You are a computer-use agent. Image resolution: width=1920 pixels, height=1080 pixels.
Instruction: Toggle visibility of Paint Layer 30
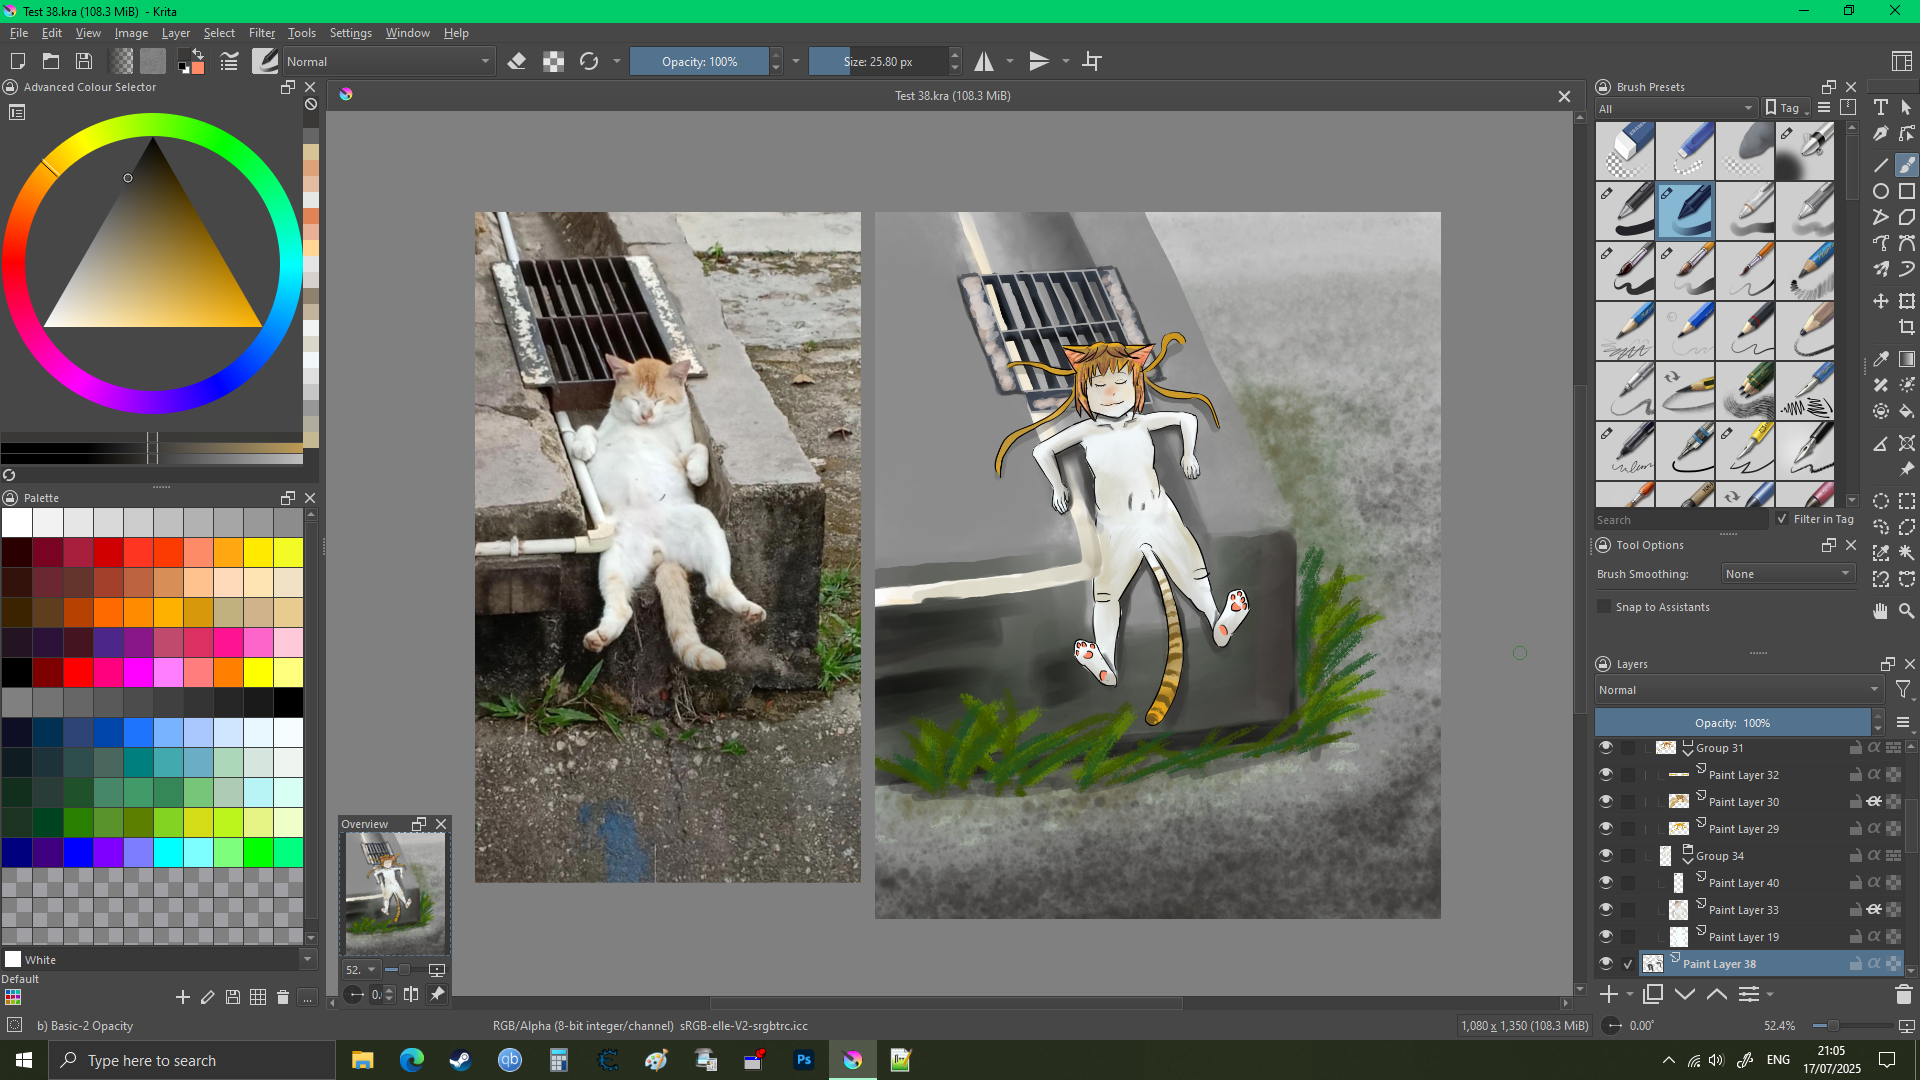[1606, 802]
